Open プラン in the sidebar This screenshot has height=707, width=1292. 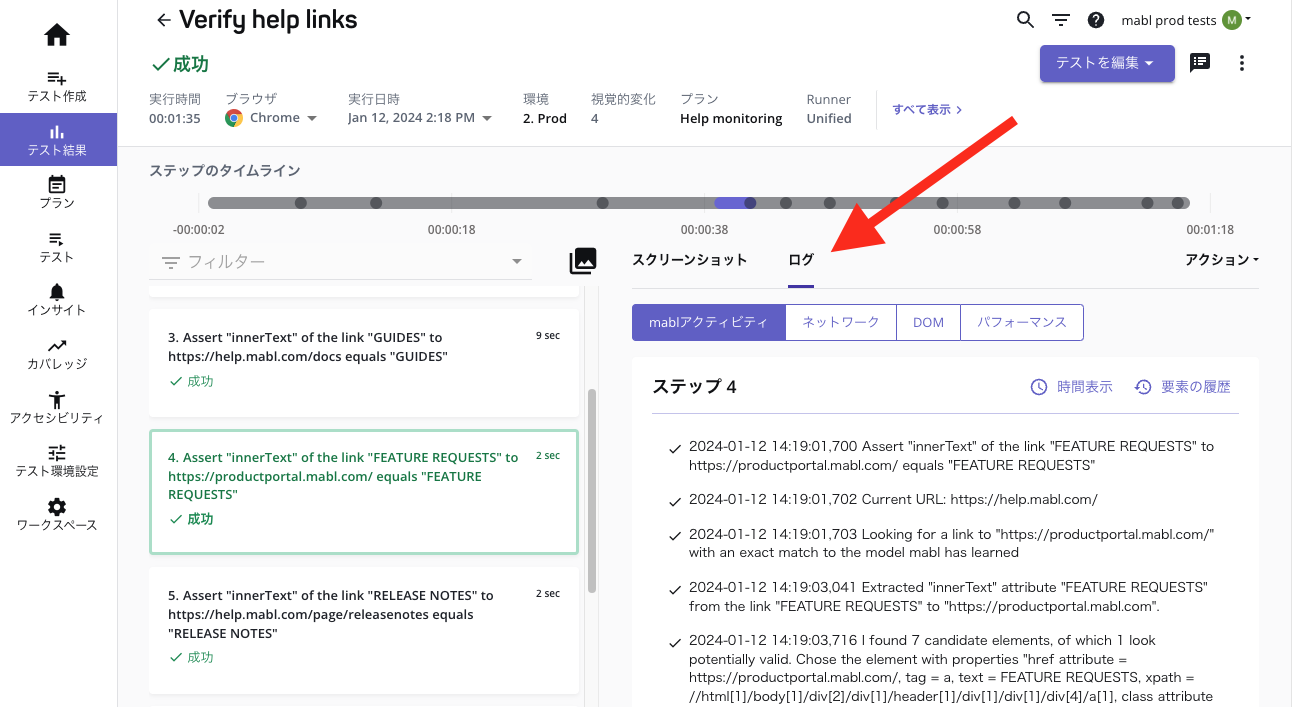coord(57,193)
